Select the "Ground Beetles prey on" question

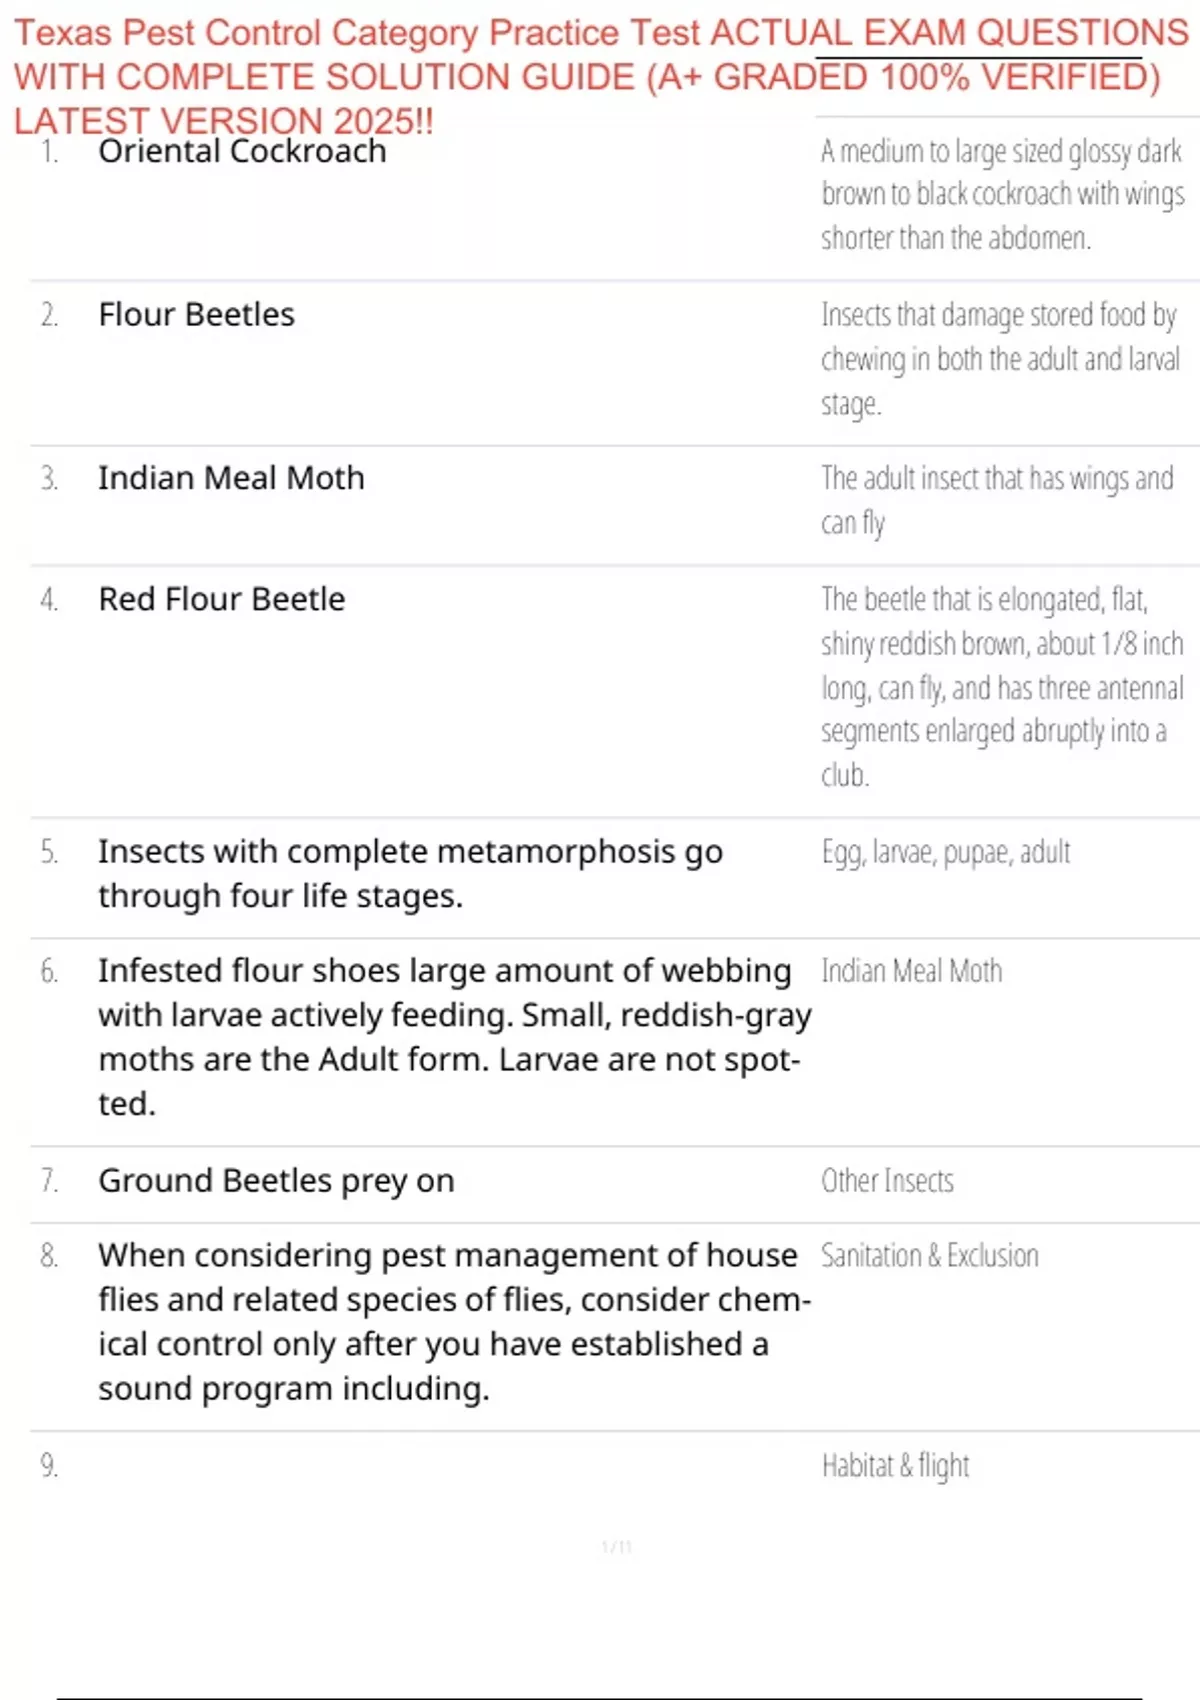[276, 1181]
